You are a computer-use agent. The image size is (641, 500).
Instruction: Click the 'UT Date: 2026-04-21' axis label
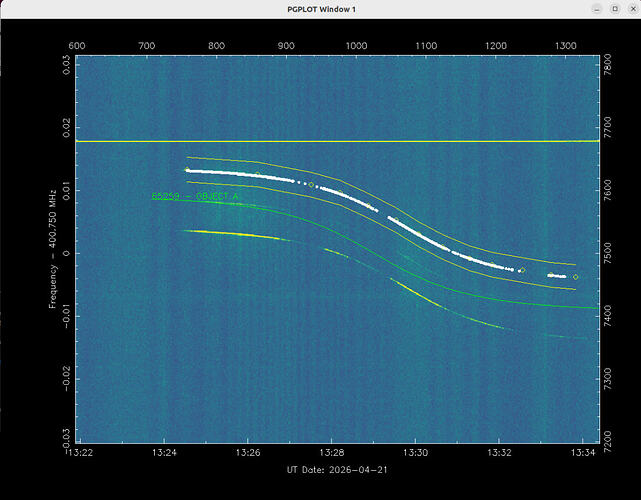click(x=337, y=470)
